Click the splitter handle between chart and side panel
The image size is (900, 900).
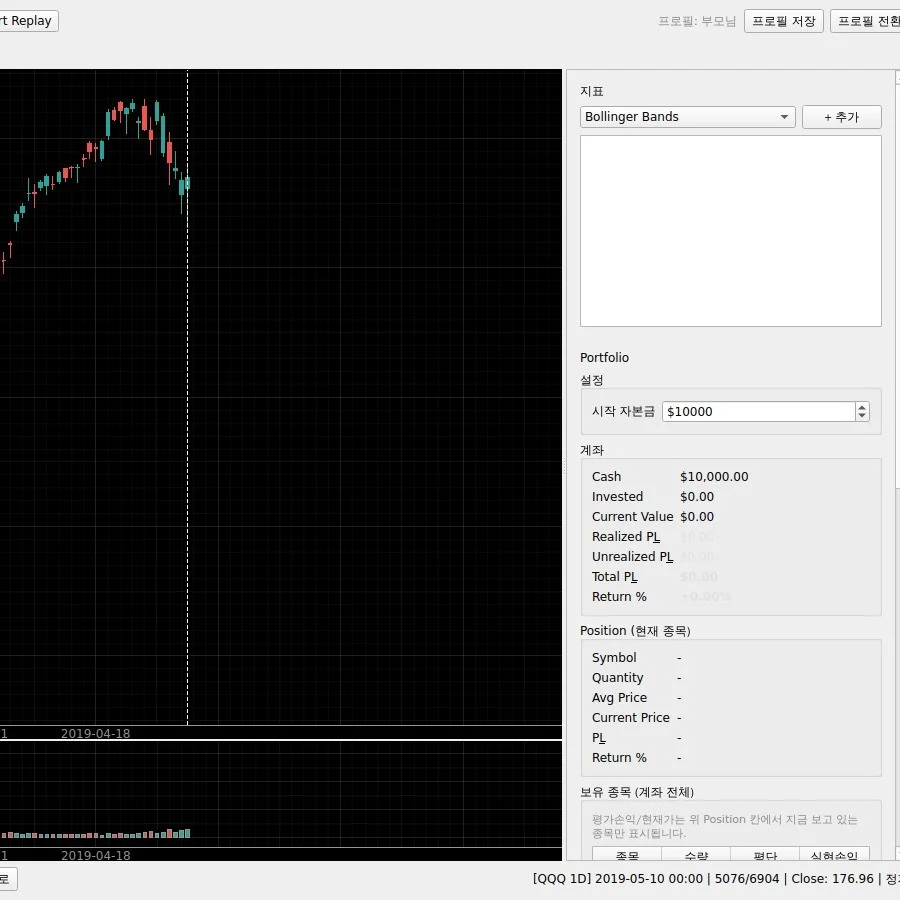click(564, 465)
